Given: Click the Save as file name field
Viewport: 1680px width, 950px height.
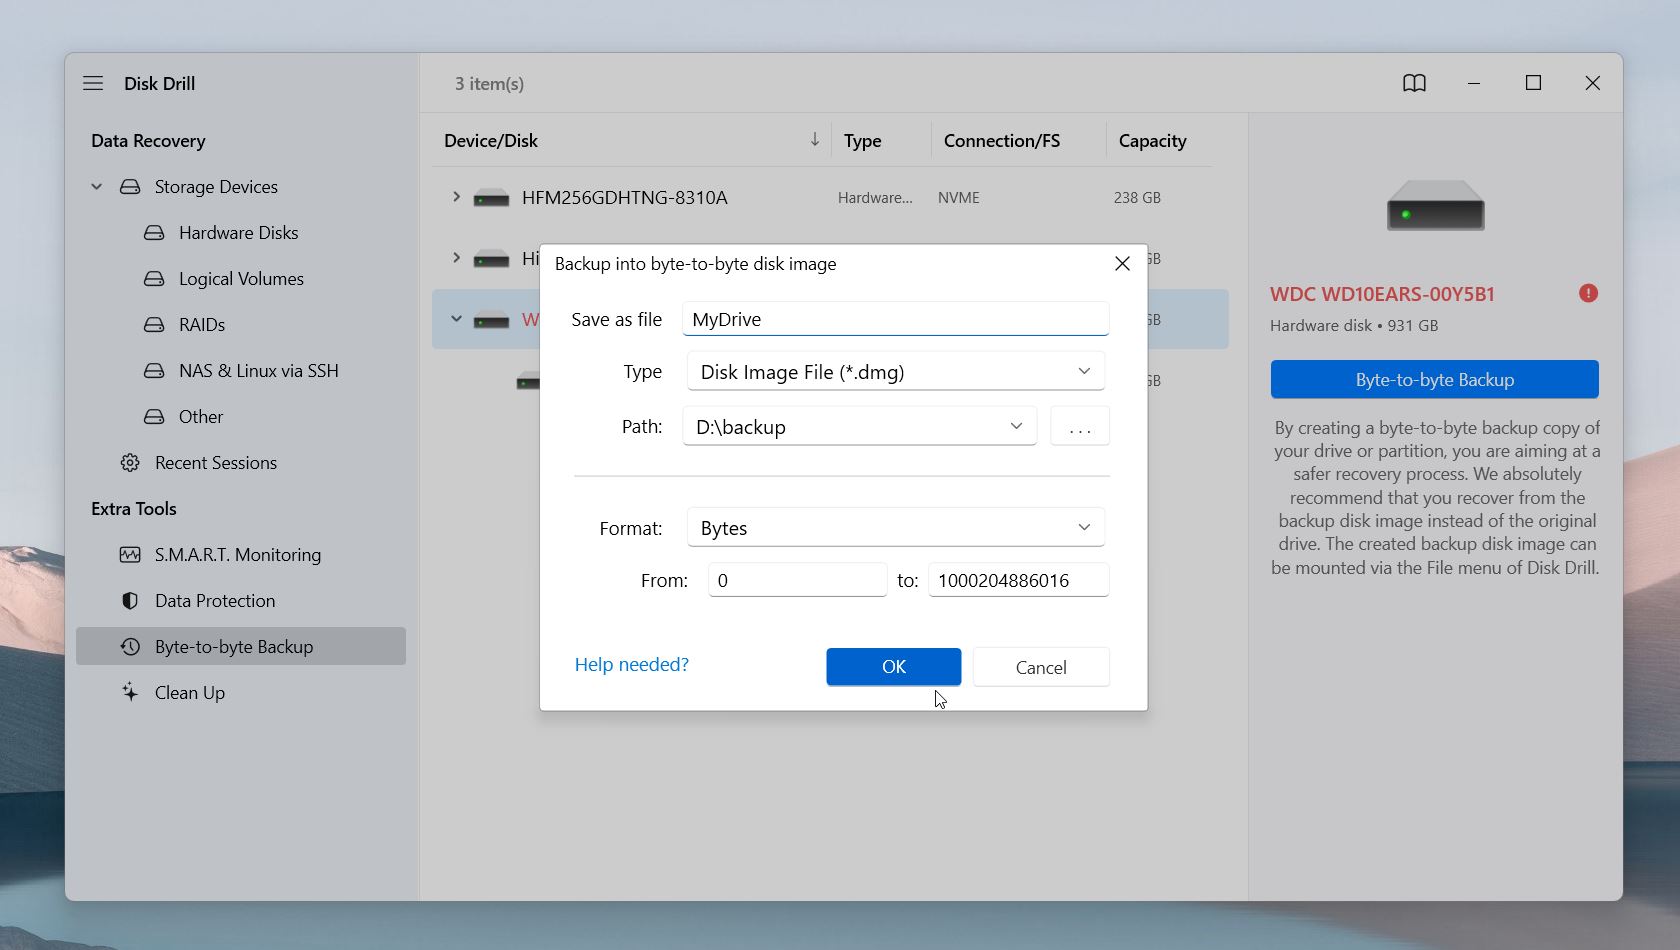Looking at the screenshot, I should (896, 319).
